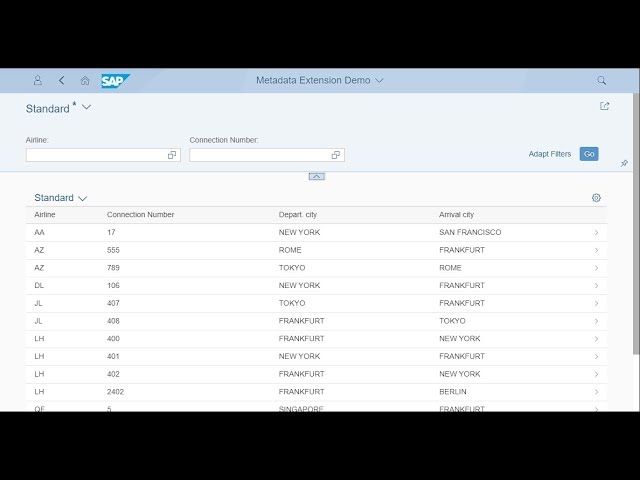Image resolution: width=640 pixels, height=480 pixels.
Task: Select the DL airline cell
Action: 39,285
